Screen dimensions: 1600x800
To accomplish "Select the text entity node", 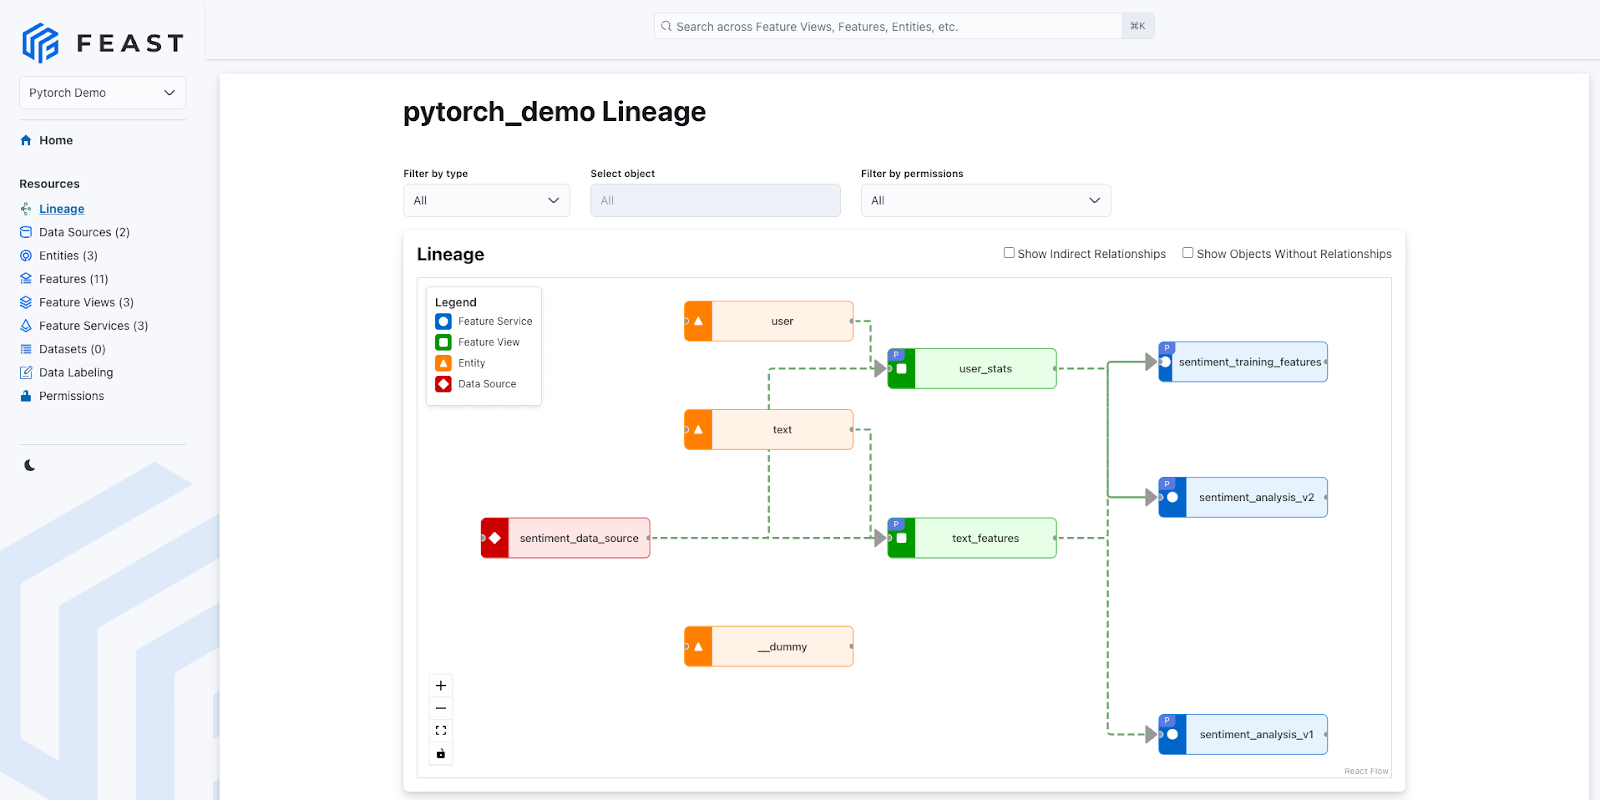I will [x=781, y=430].
